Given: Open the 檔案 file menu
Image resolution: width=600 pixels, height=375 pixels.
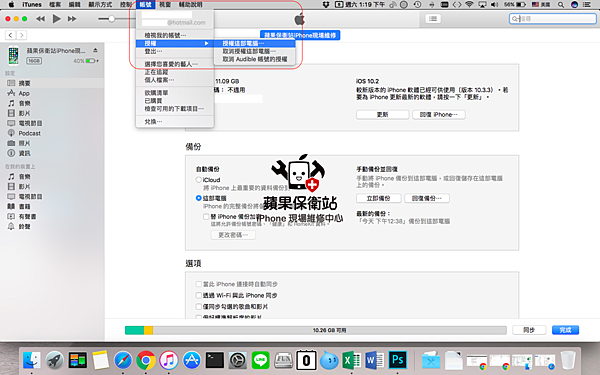Looking at the screenshot, I should (x=55, y=5).
